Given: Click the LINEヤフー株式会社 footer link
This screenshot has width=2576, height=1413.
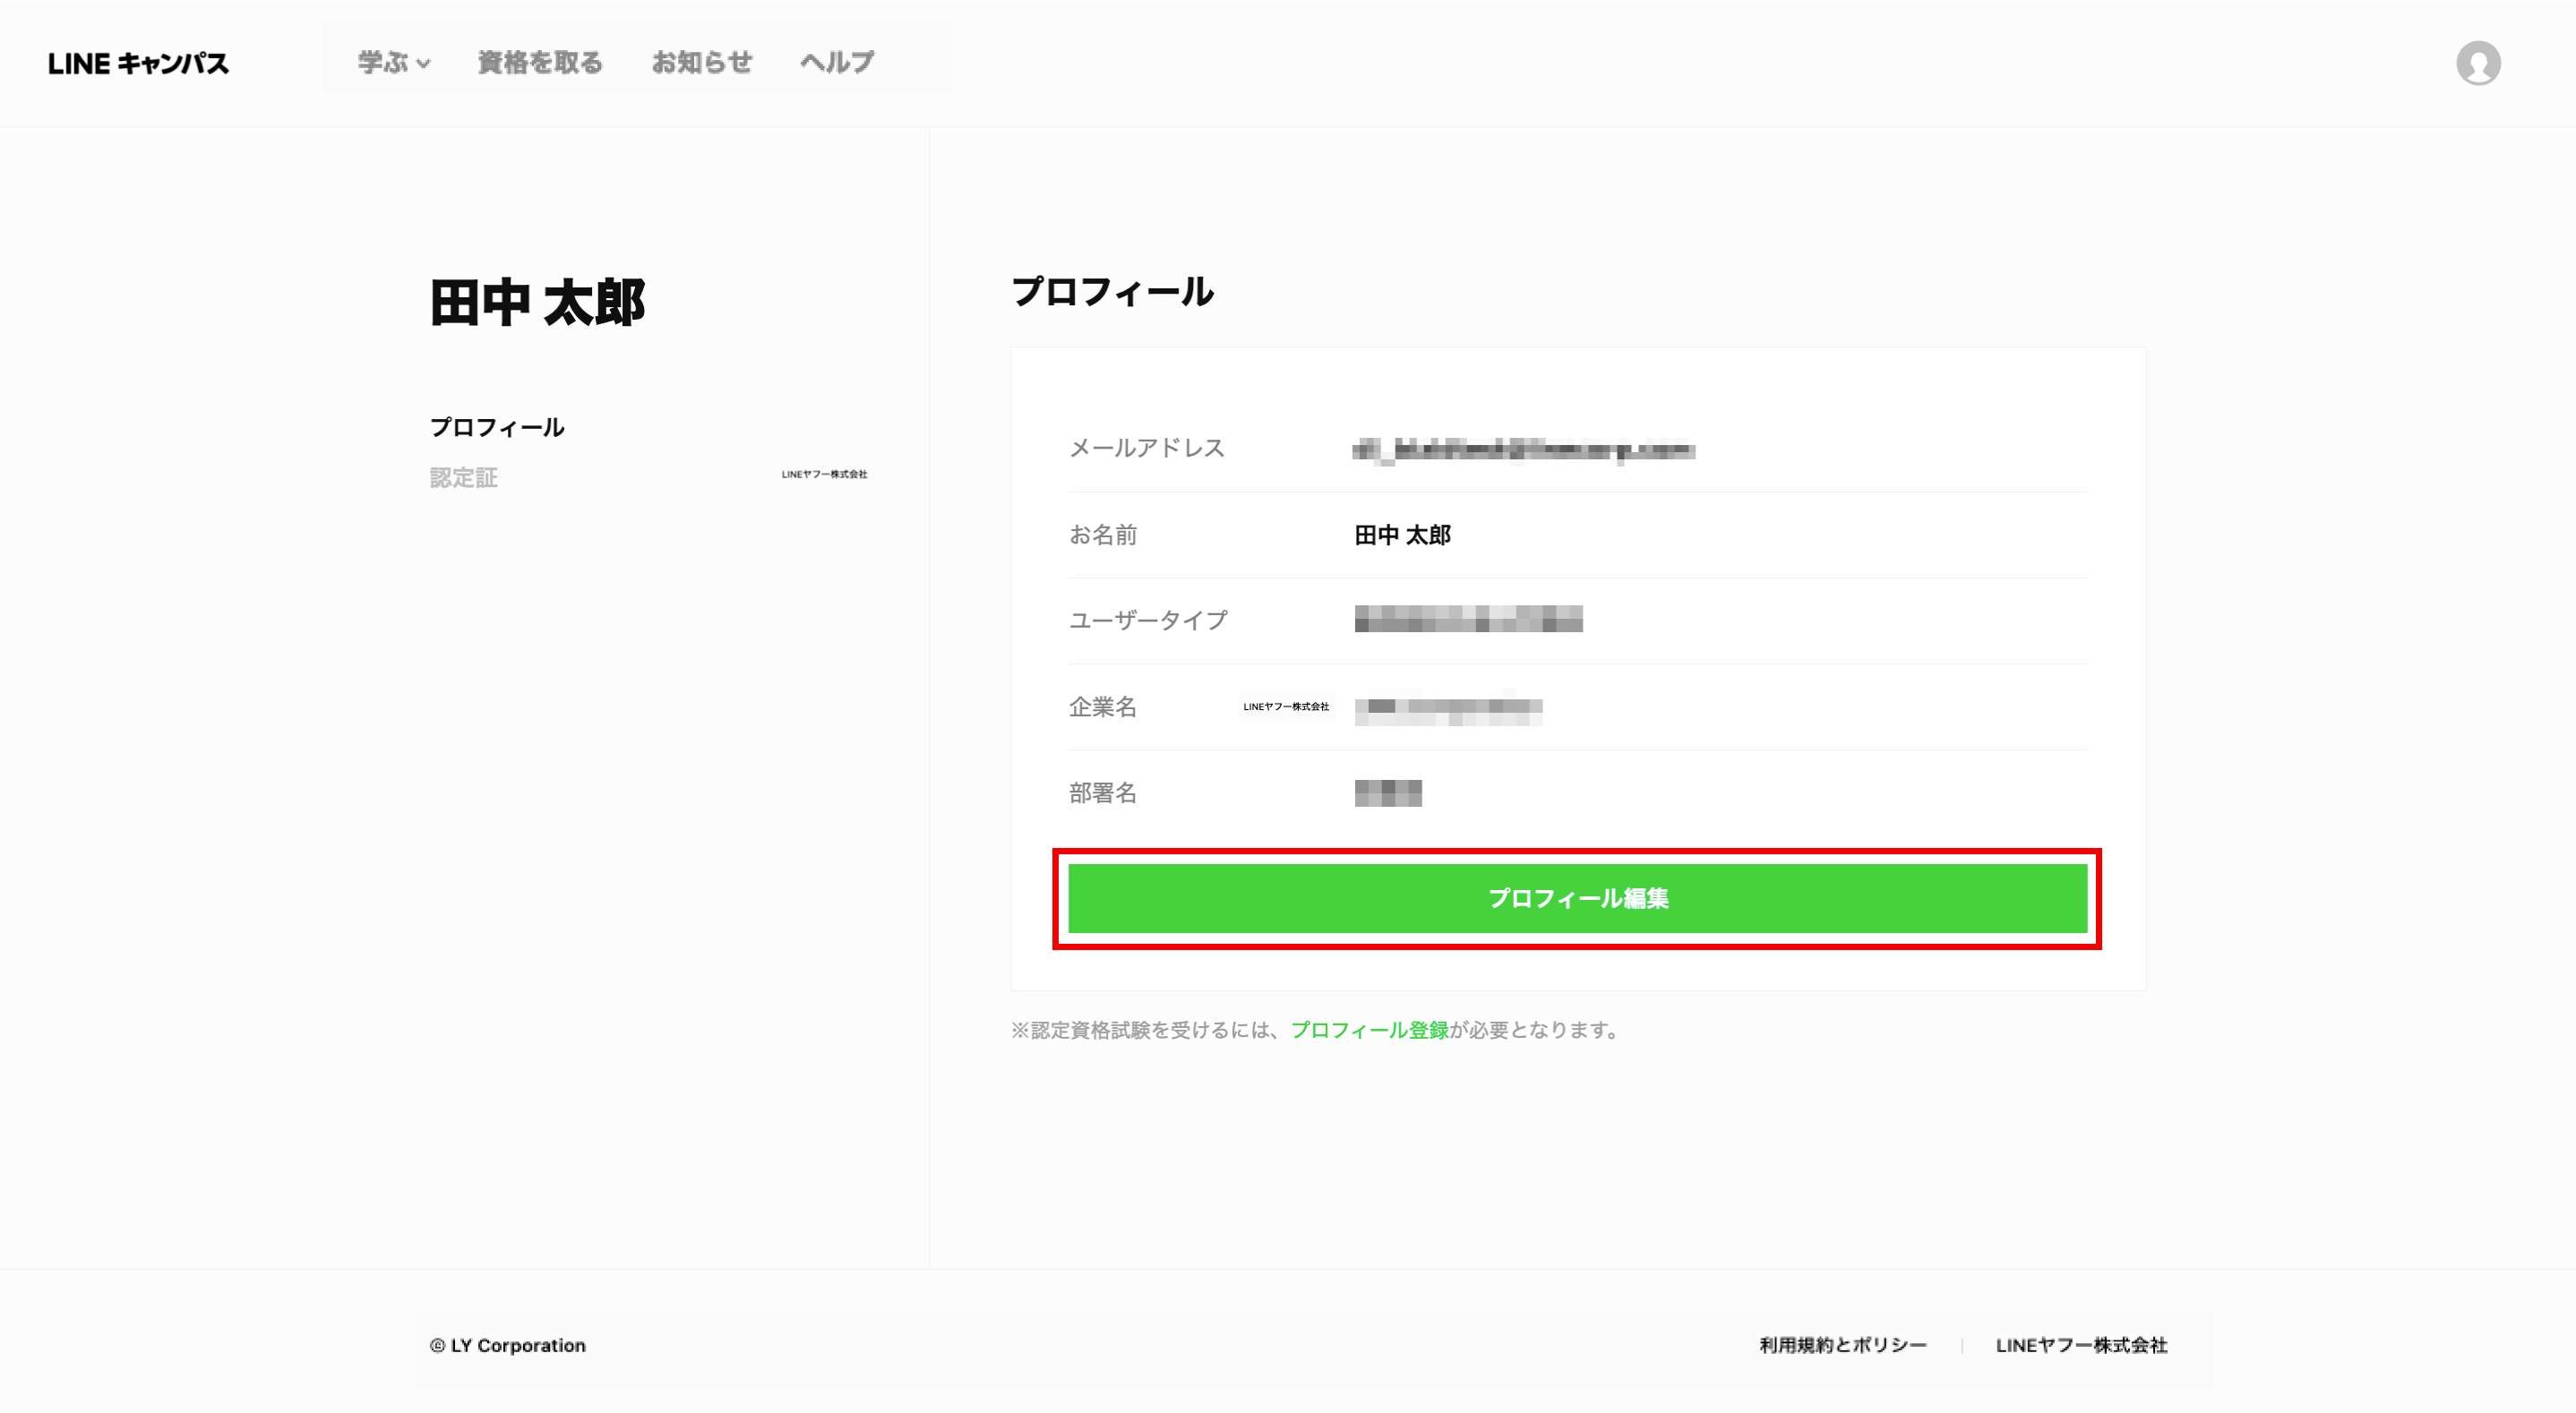Looking at the screenshot, I should pyautogui.click(x=2081, y=1345).
